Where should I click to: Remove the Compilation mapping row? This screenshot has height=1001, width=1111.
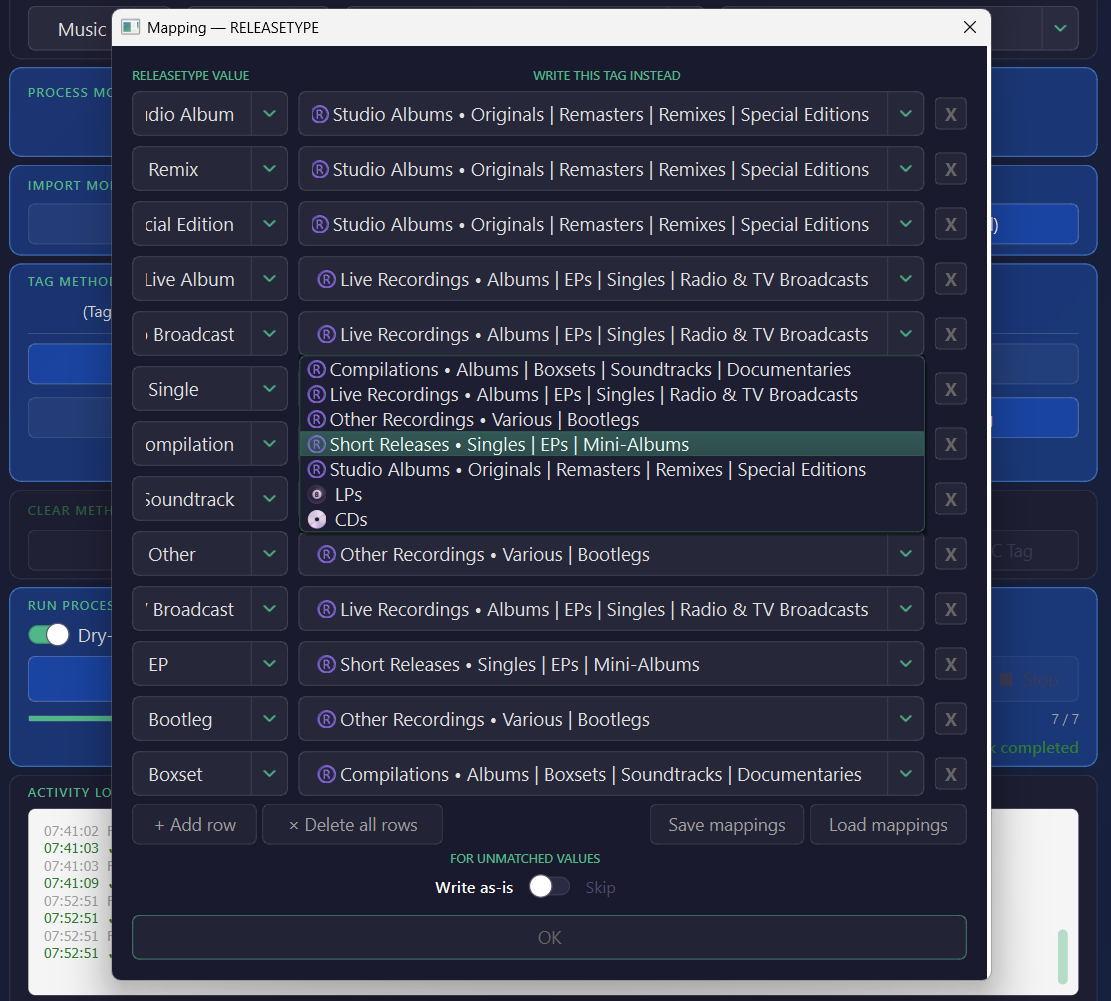click(x=950, y=444)
